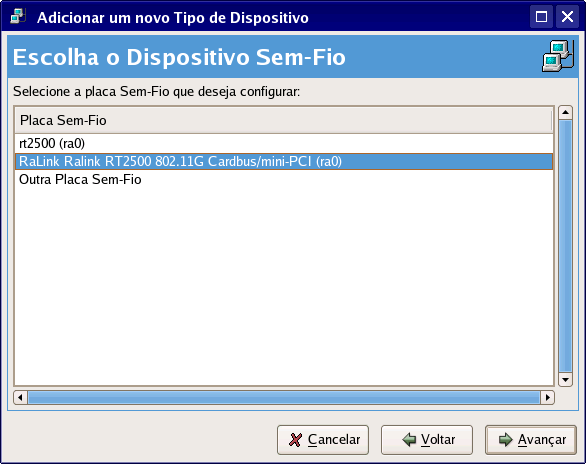Viewport: 586px width, 464px height.
Task: Click the network computers icon in blue header
Action: tap(558, 56)
